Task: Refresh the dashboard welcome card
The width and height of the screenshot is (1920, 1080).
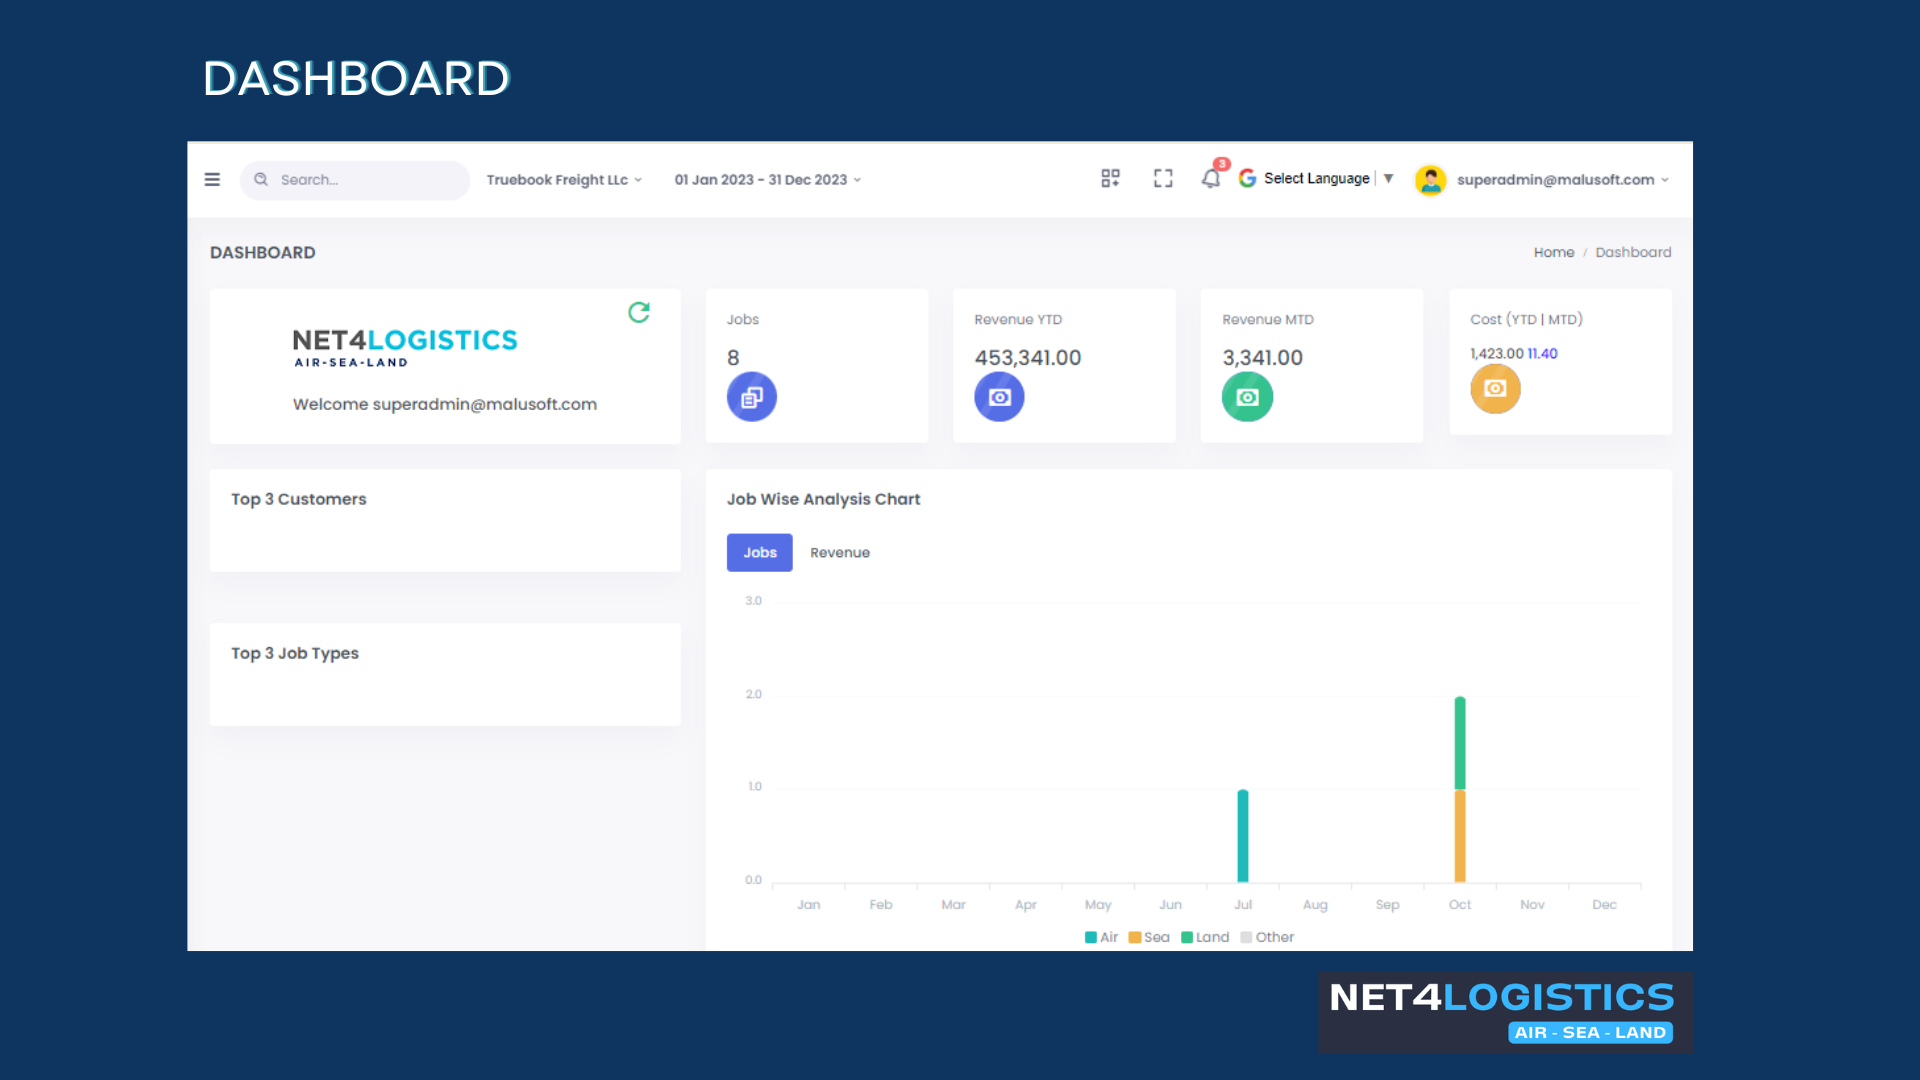Action: point(639,312)
